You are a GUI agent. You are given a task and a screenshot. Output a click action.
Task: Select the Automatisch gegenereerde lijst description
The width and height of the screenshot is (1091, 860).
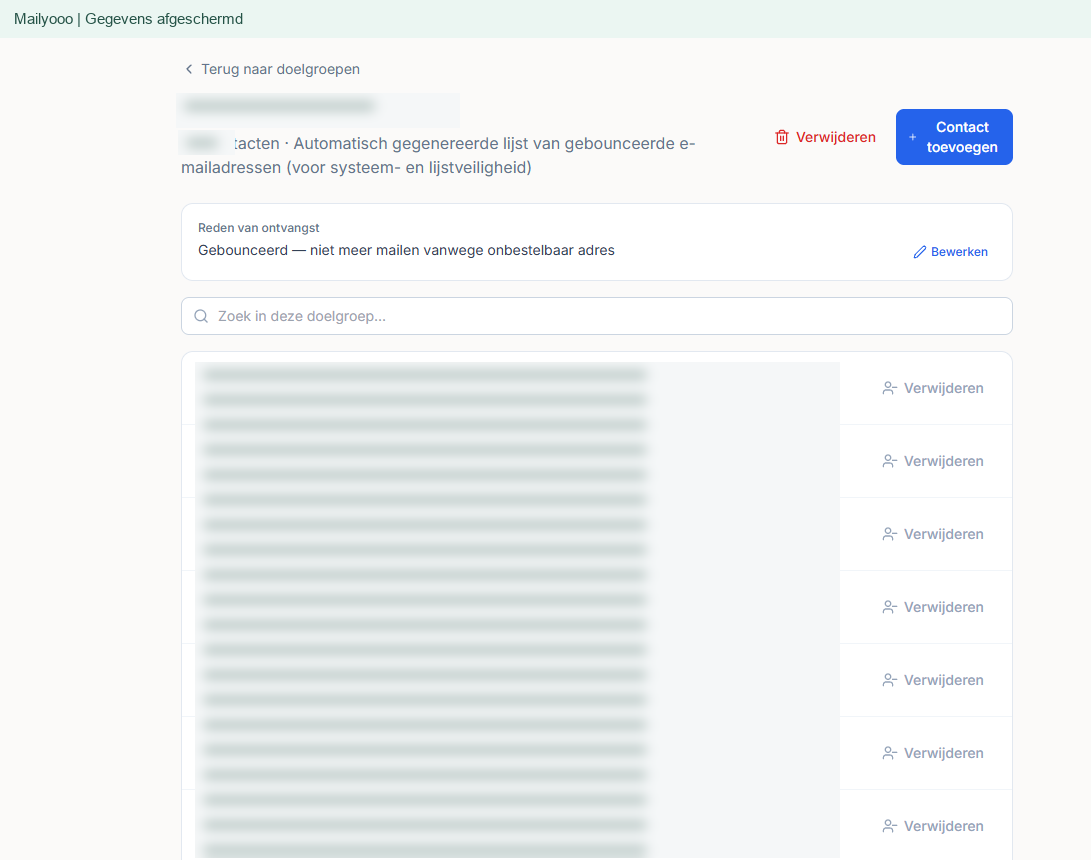coord(438,155)
